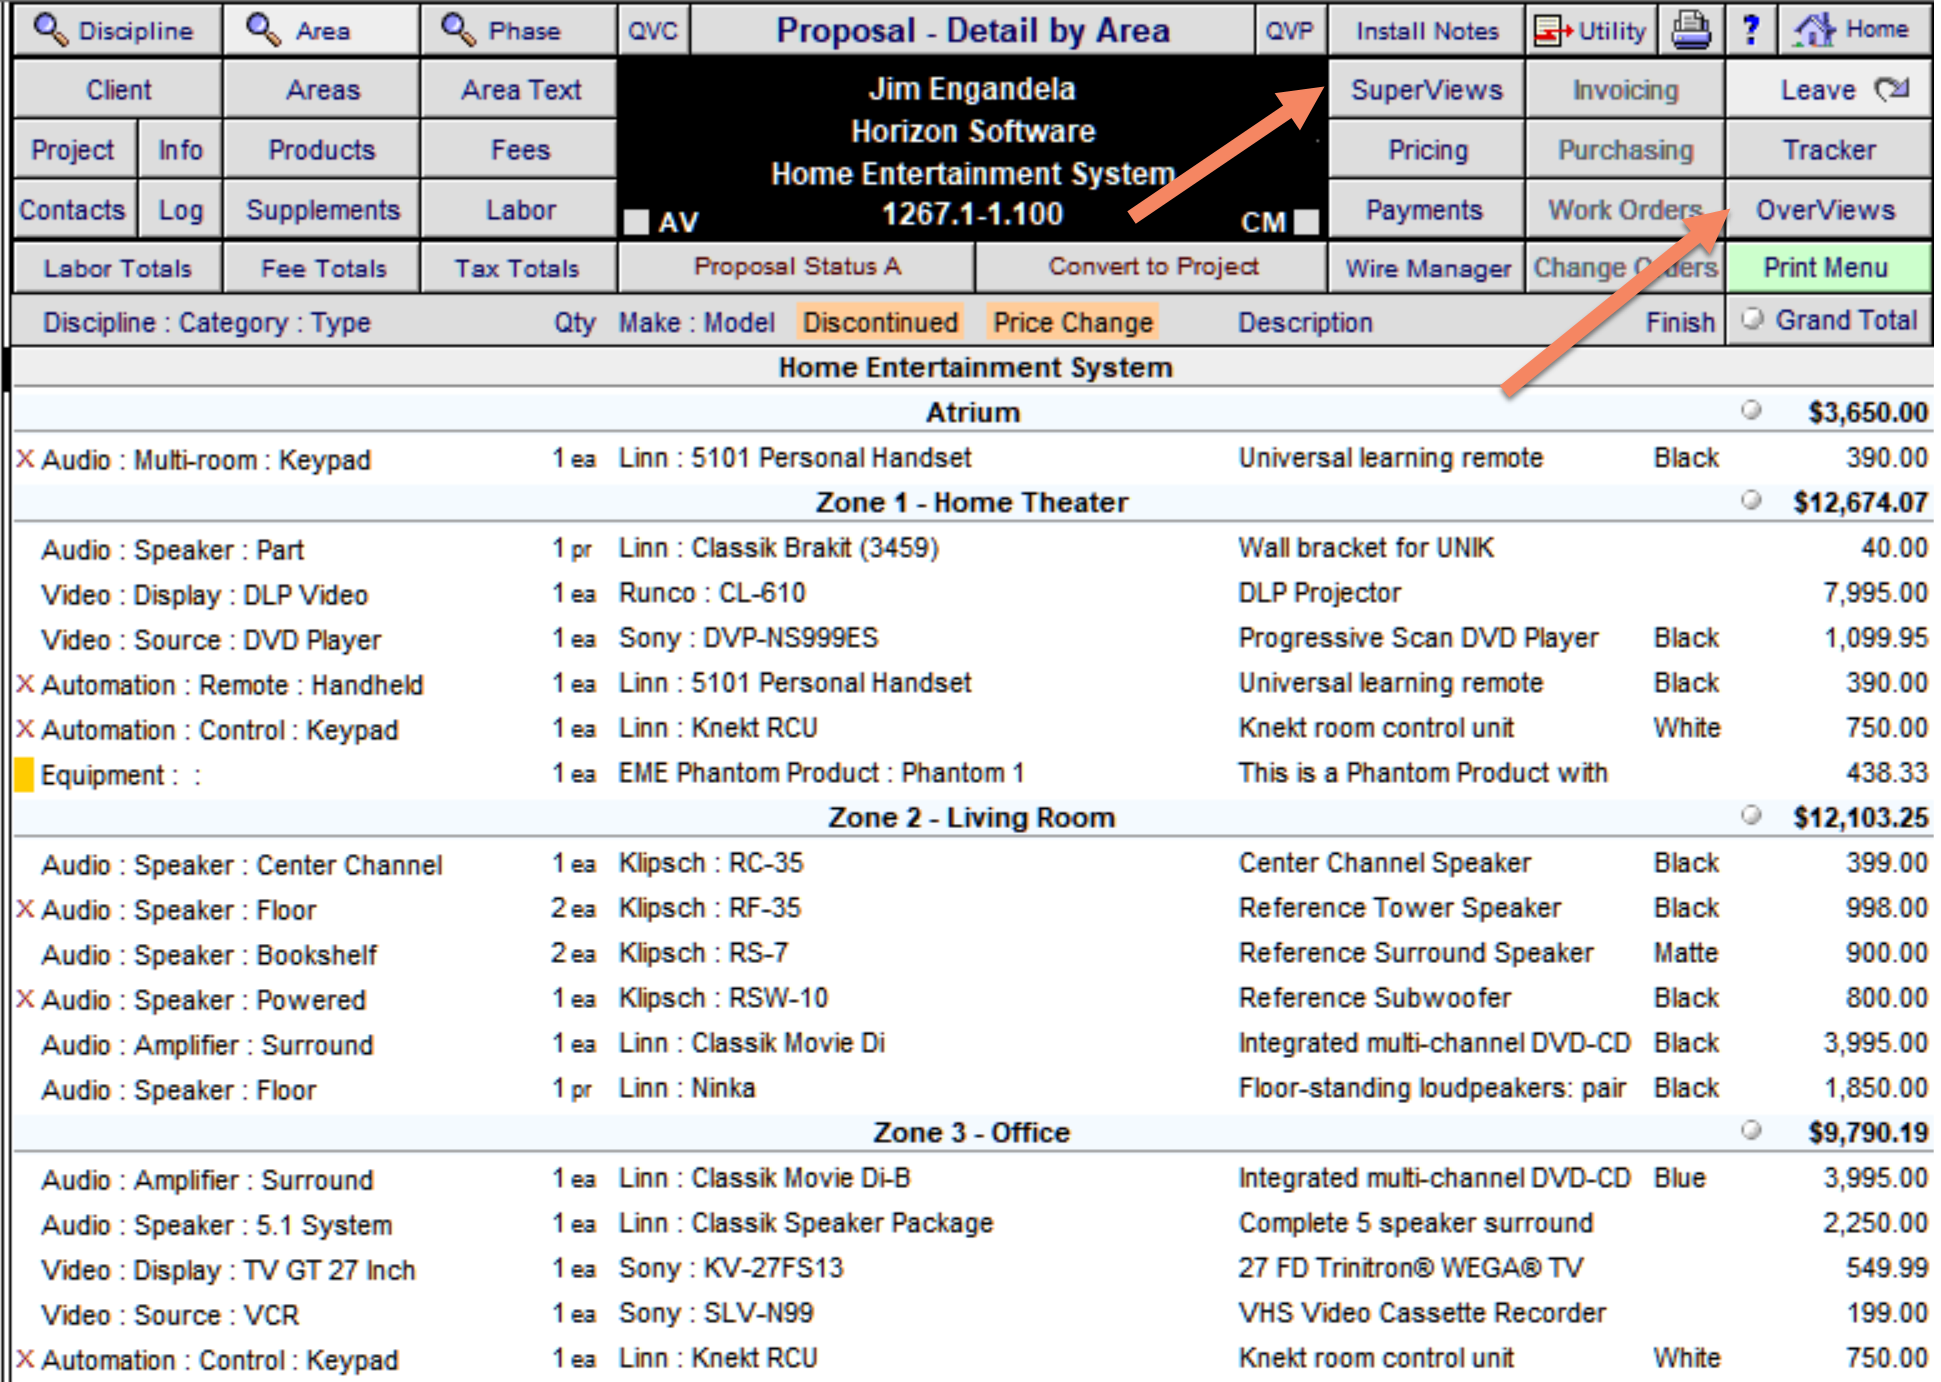Screen dimensions: 1941x1382
Task: Open the green Print Menu
Action: (1828, 267)
